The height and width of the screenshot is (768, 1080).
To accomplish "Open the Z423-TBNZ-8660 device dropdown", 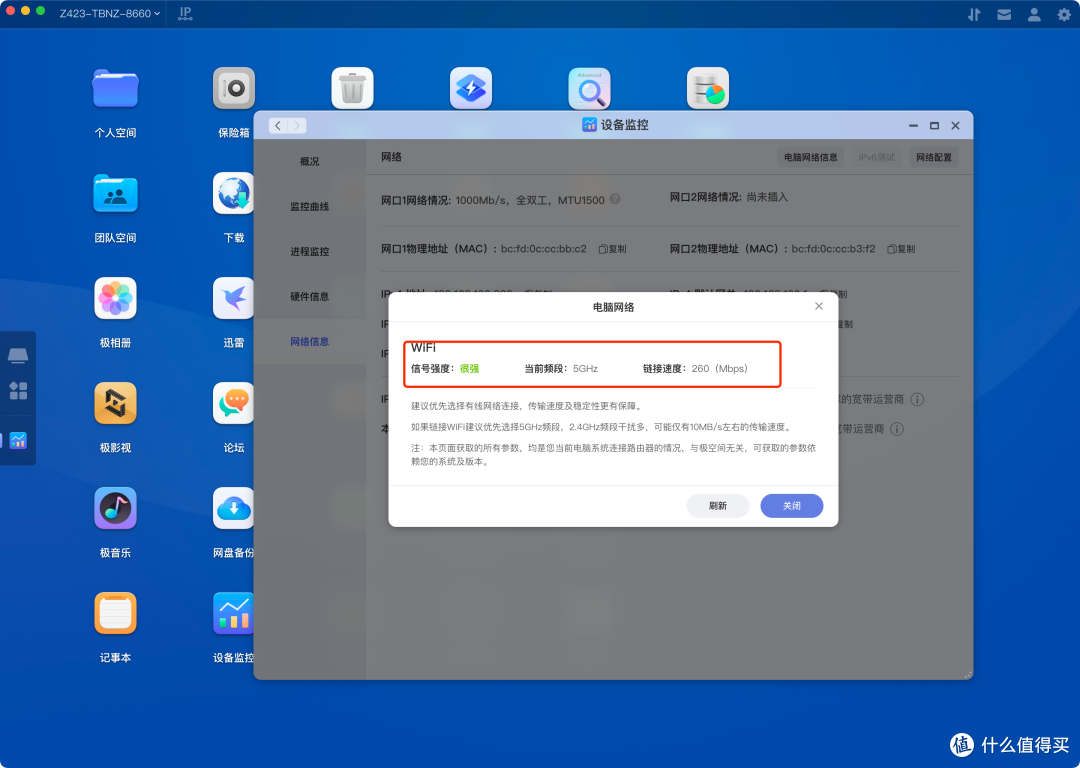I will coord(110,13).
